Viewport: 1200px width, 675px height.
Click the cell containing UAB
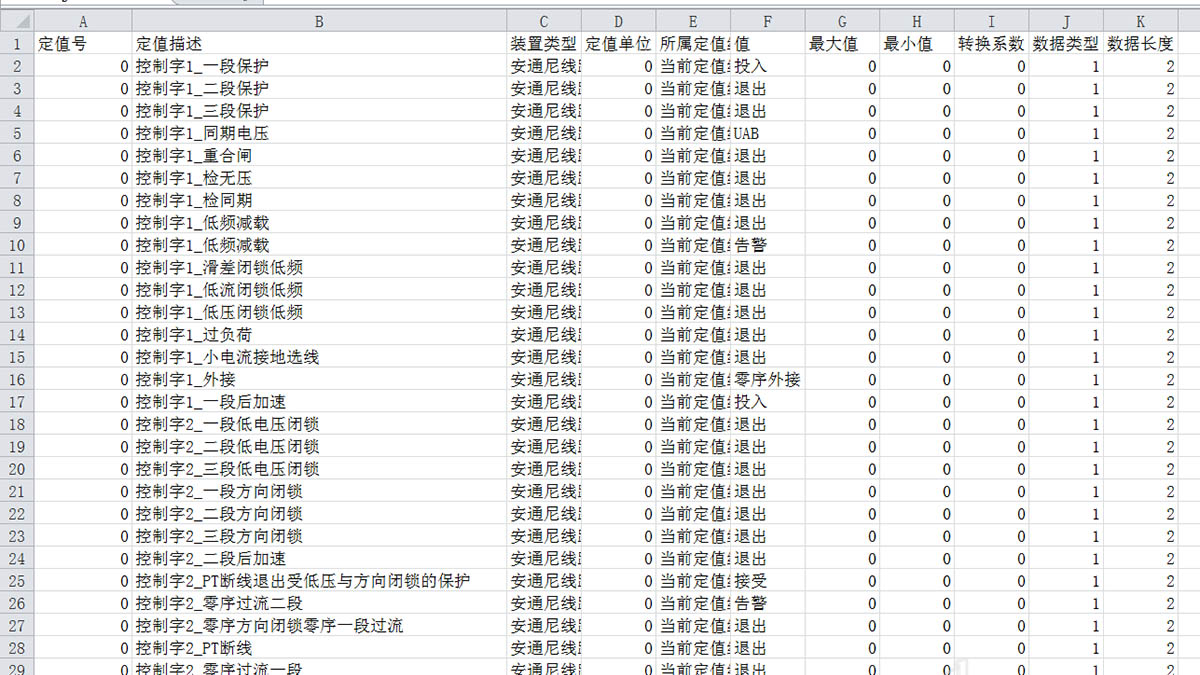click(767, 133)
